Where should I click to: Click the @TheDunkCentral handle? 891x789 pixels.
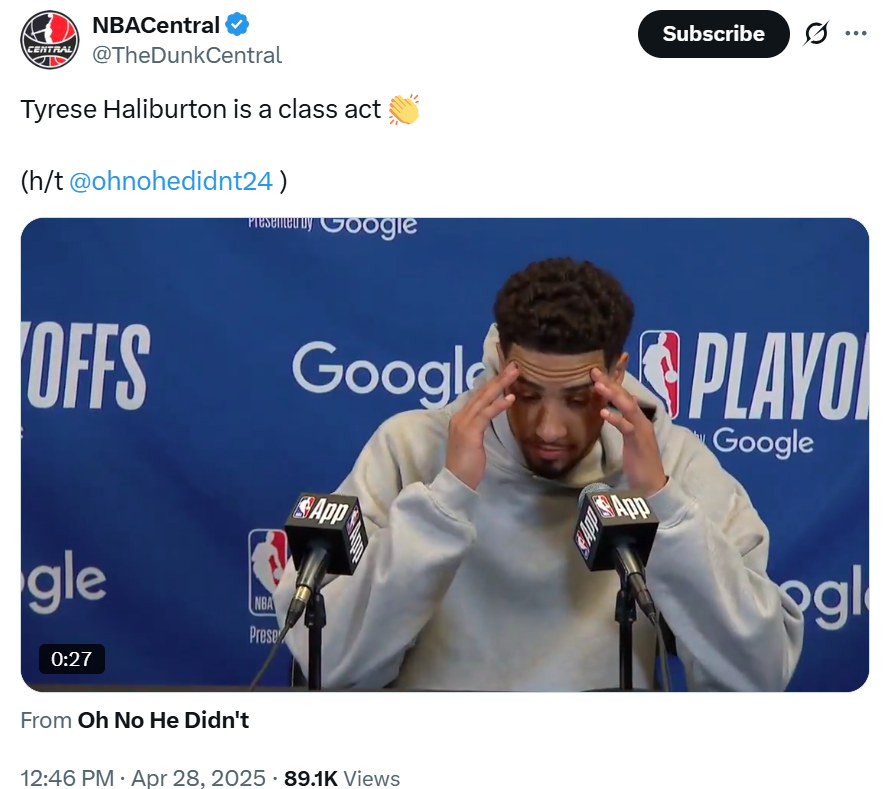coord(187,55)
